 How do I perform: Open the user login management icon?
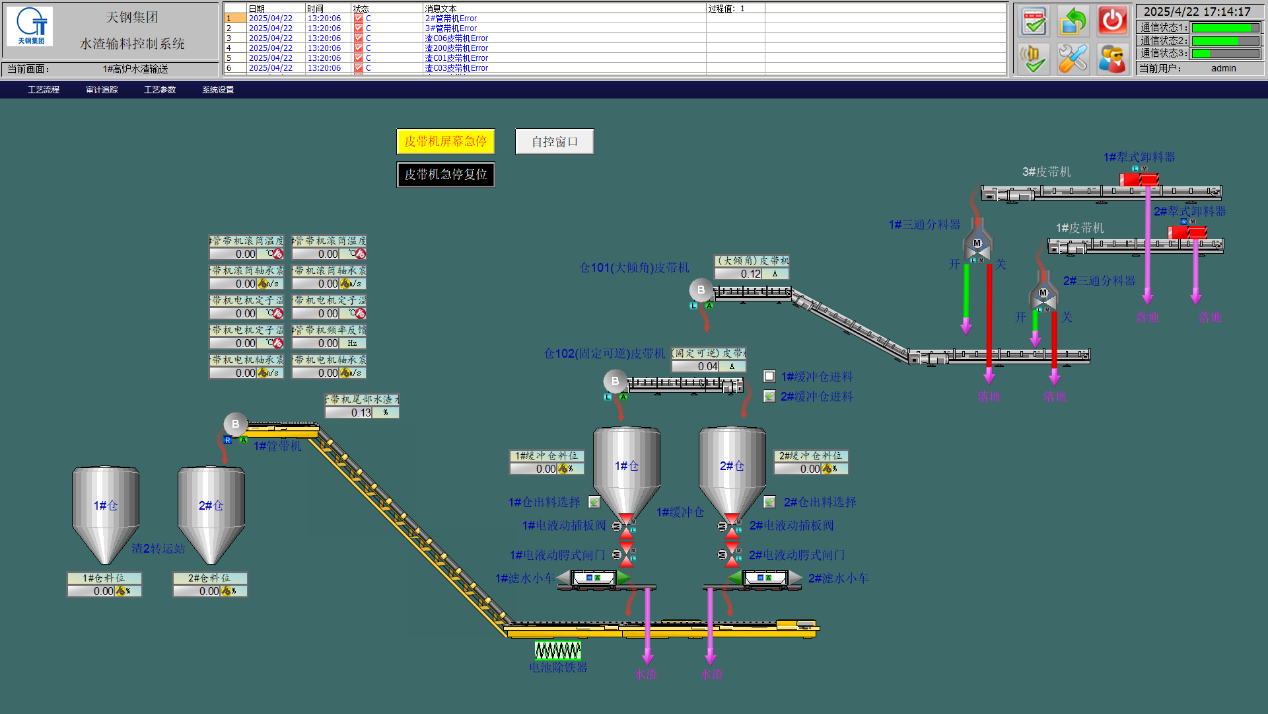pos(1112,58)
